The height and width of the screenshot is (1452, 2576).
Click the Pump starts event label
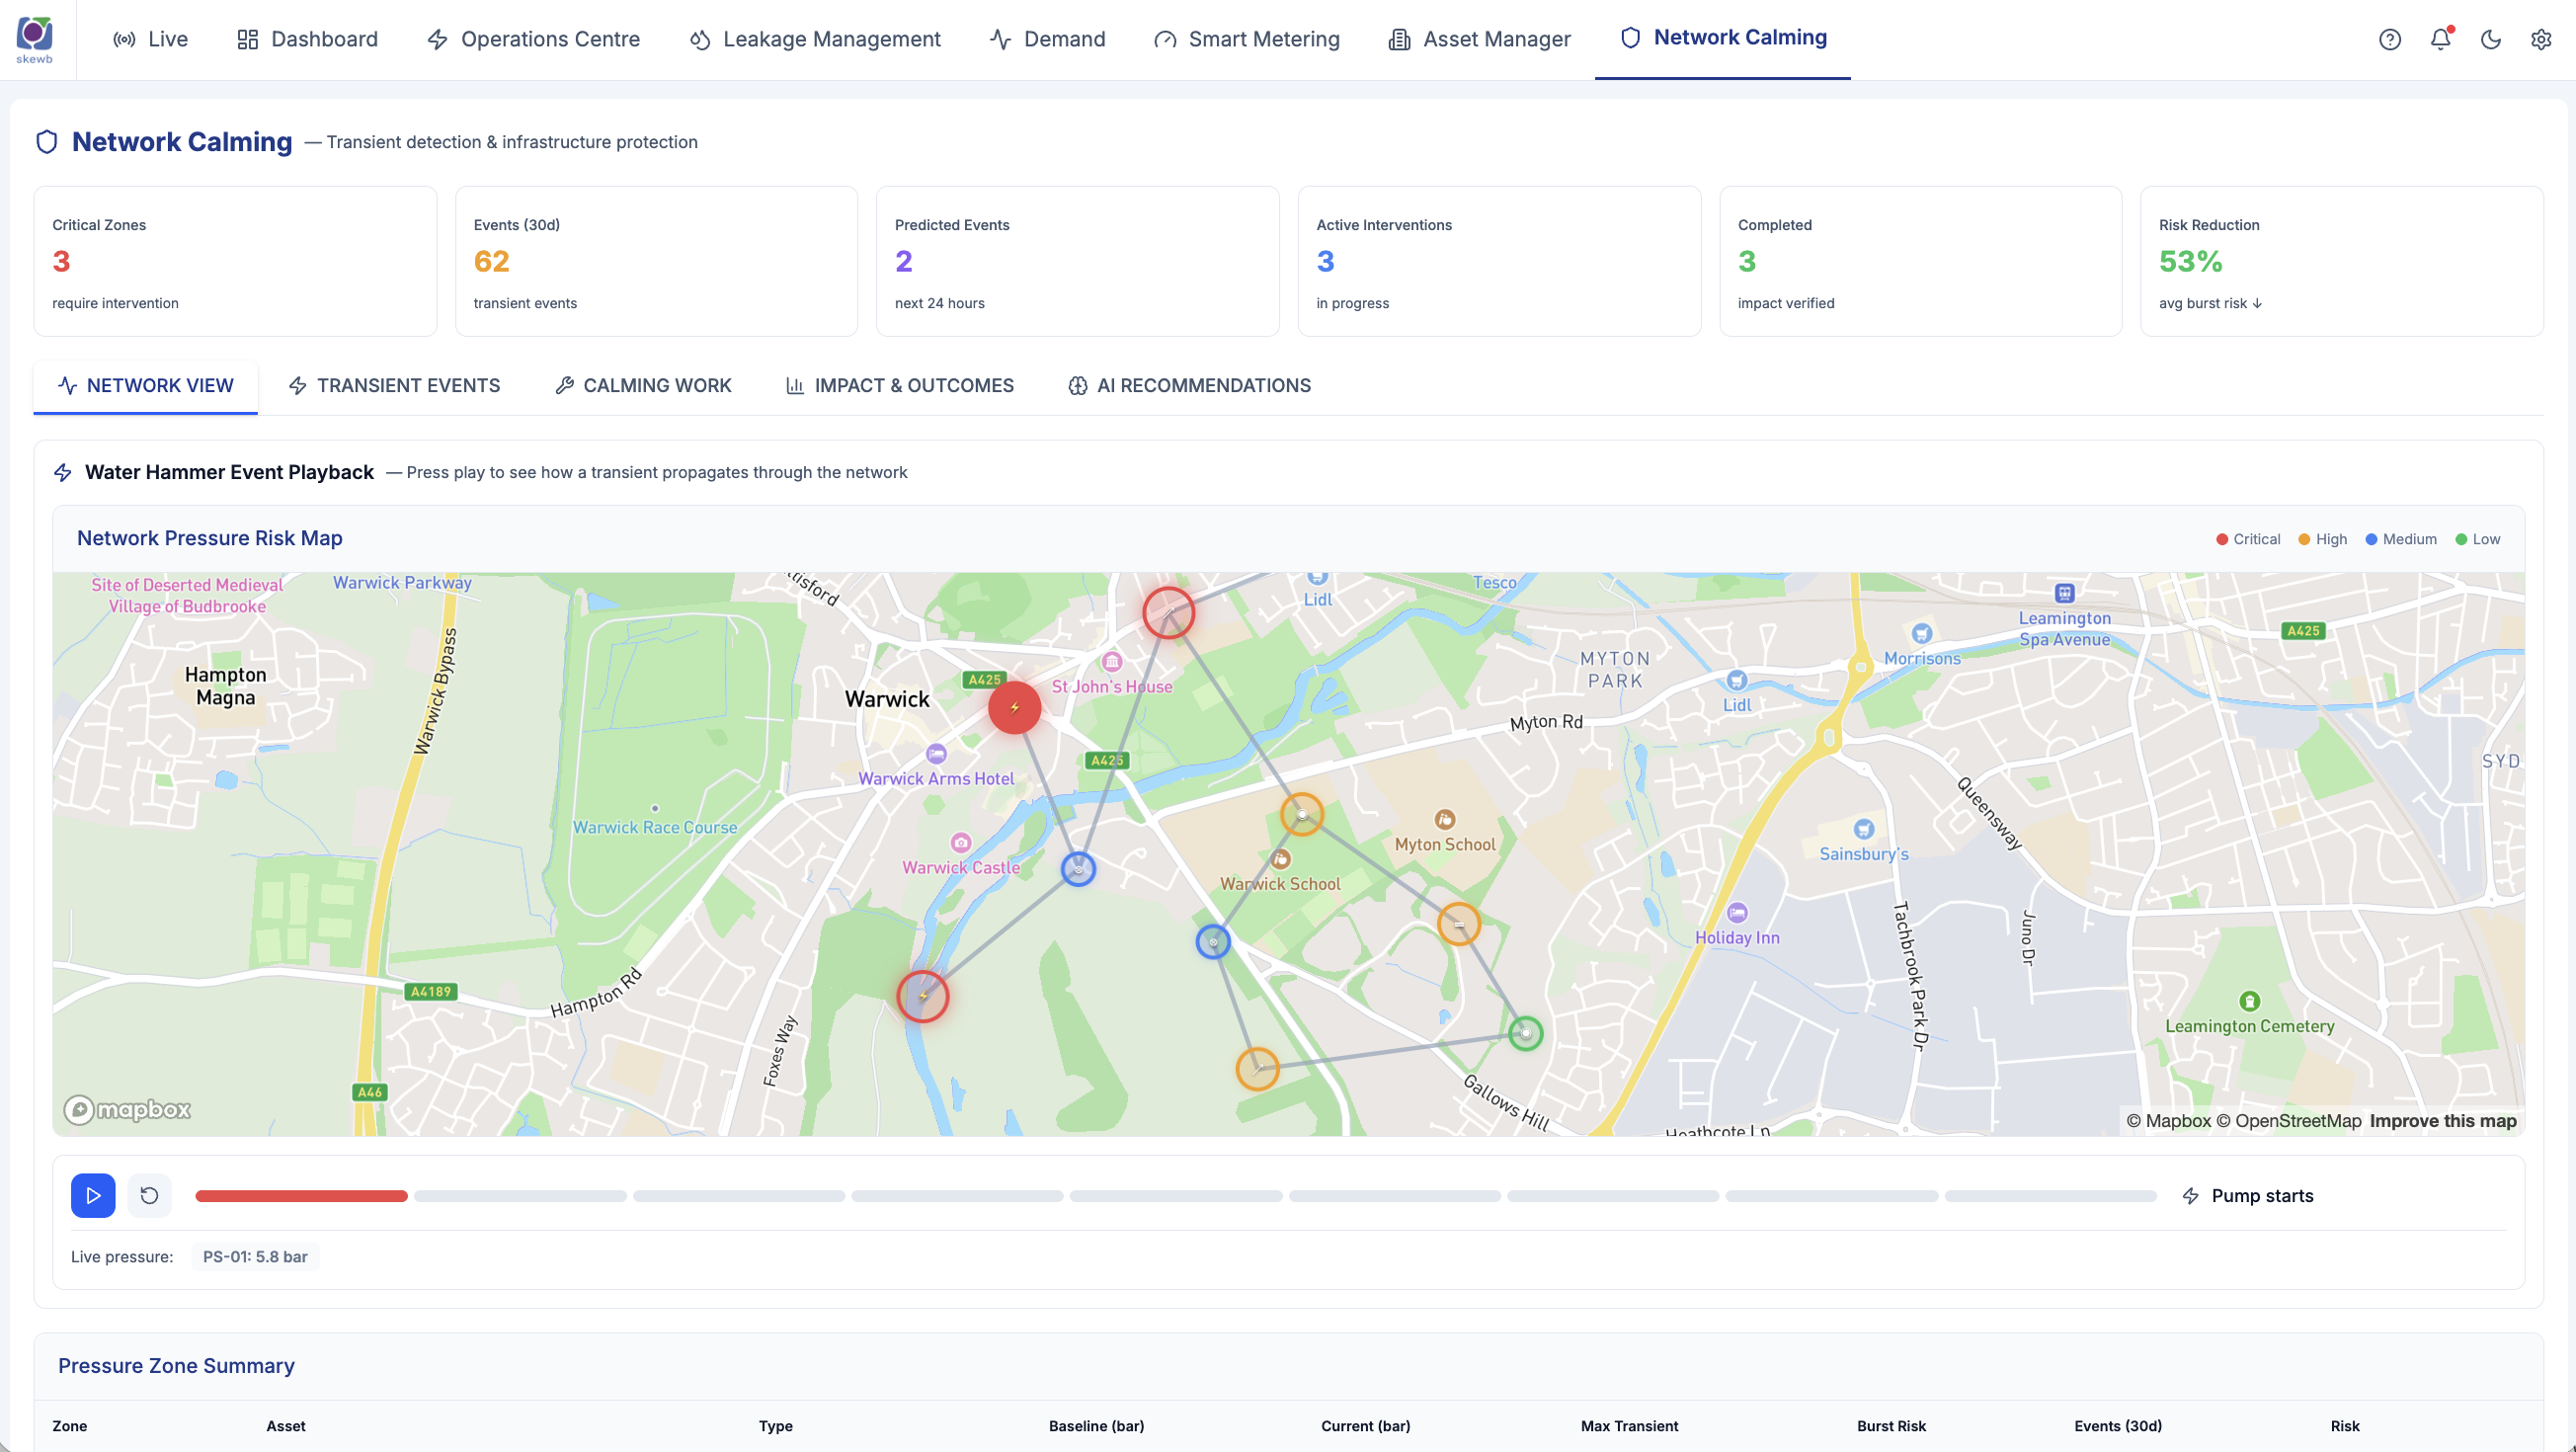point(2262,1195)
